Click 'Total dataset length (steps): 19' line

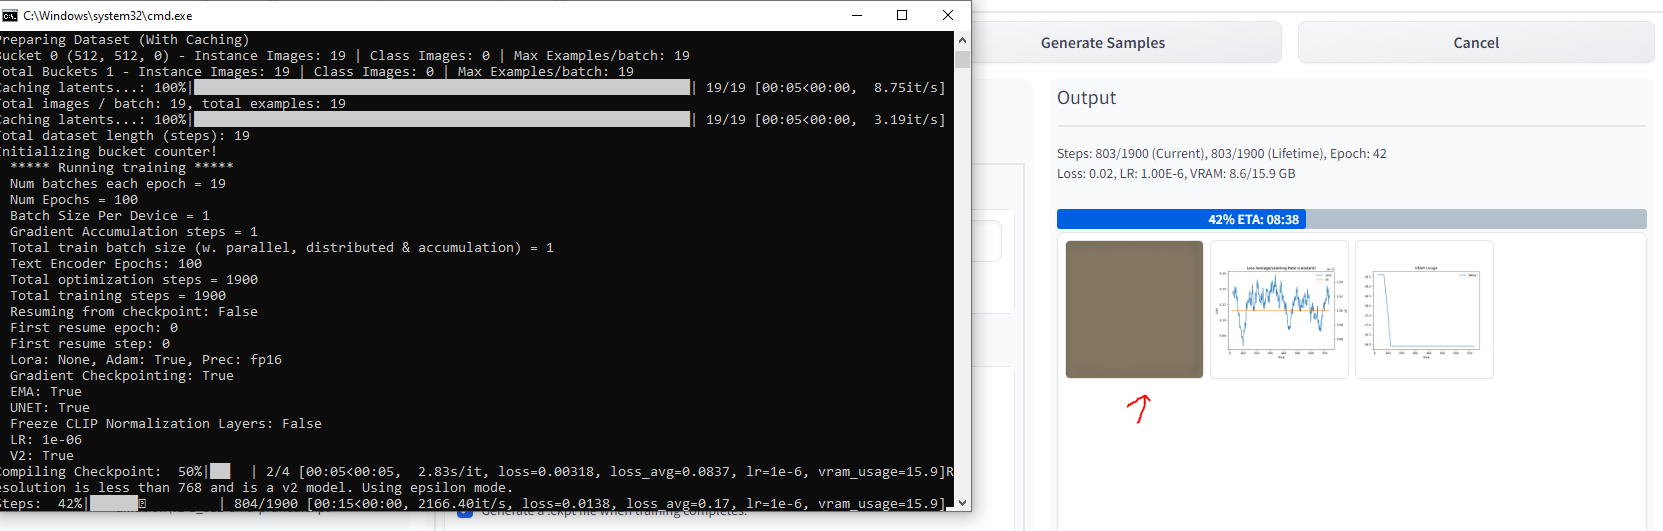point(125,136)
